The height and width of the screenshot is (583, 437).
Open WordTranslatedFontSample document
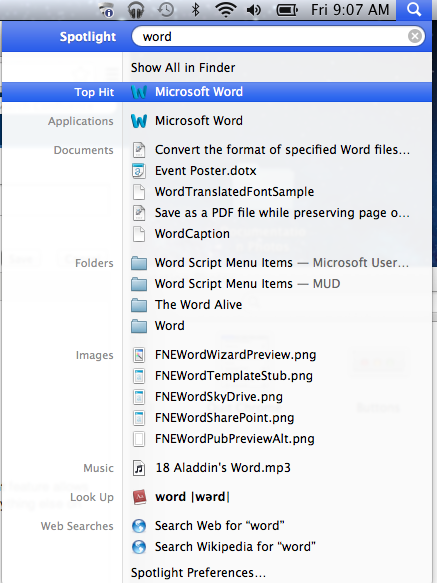[x=234, y=191]
